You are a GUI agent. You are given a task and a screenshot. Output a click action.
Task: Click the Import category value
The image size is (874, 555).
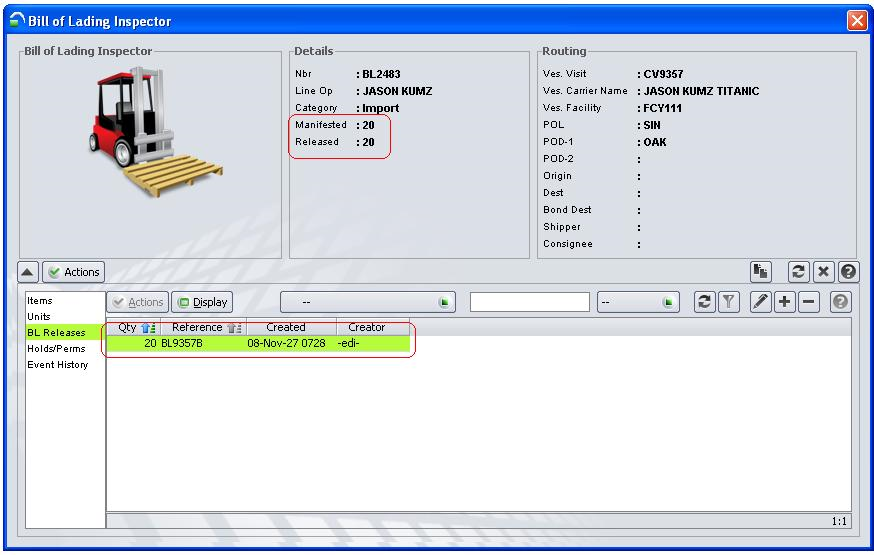tap(381, 108)
